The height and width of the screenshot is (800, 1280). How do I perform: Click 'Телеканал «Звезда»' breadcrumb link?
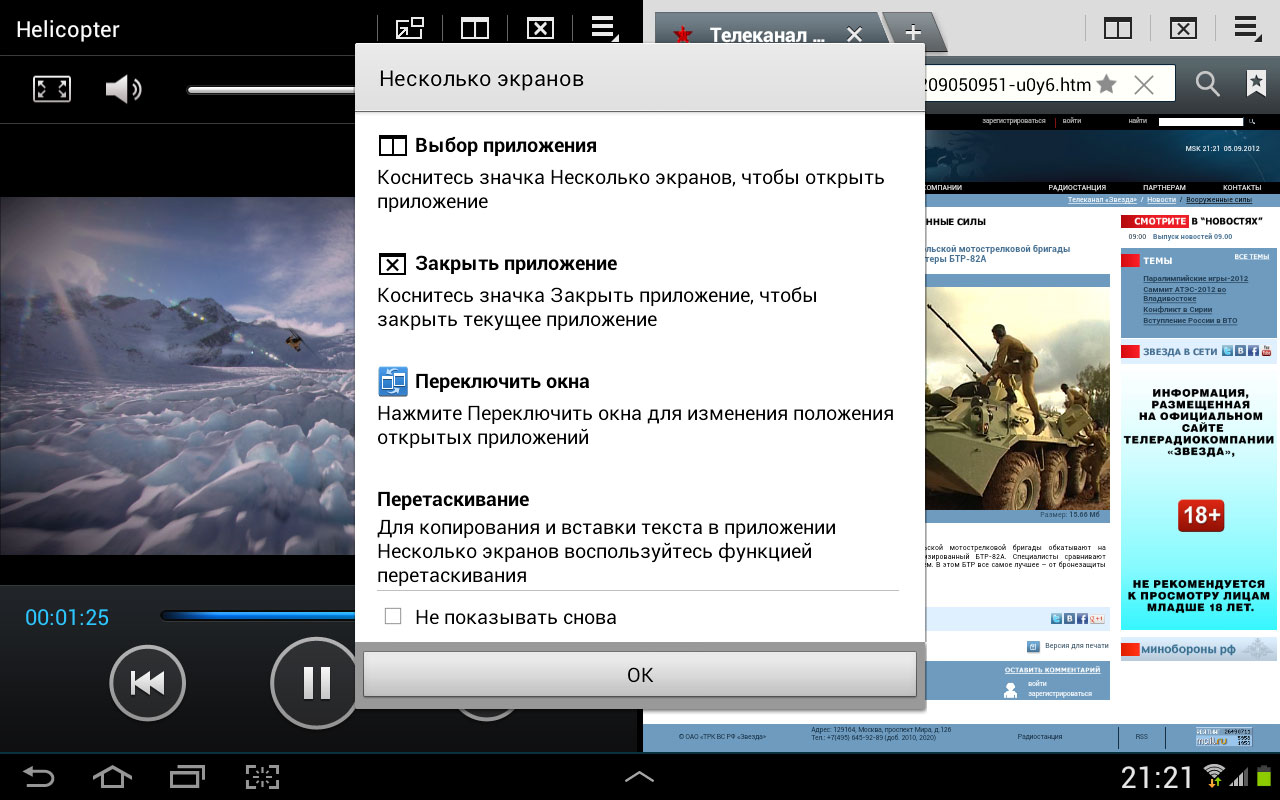[x=1103, y=200]
